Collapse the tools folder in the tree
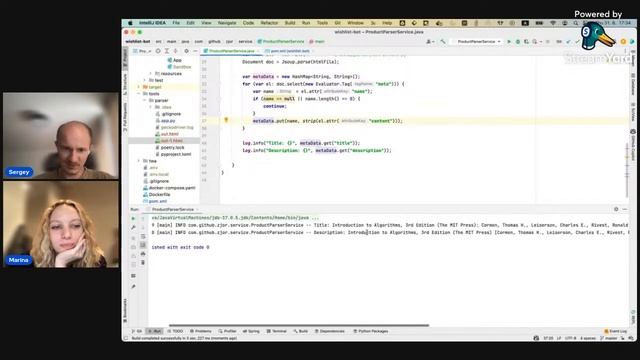640x360 pixels. tap(139, 94)
